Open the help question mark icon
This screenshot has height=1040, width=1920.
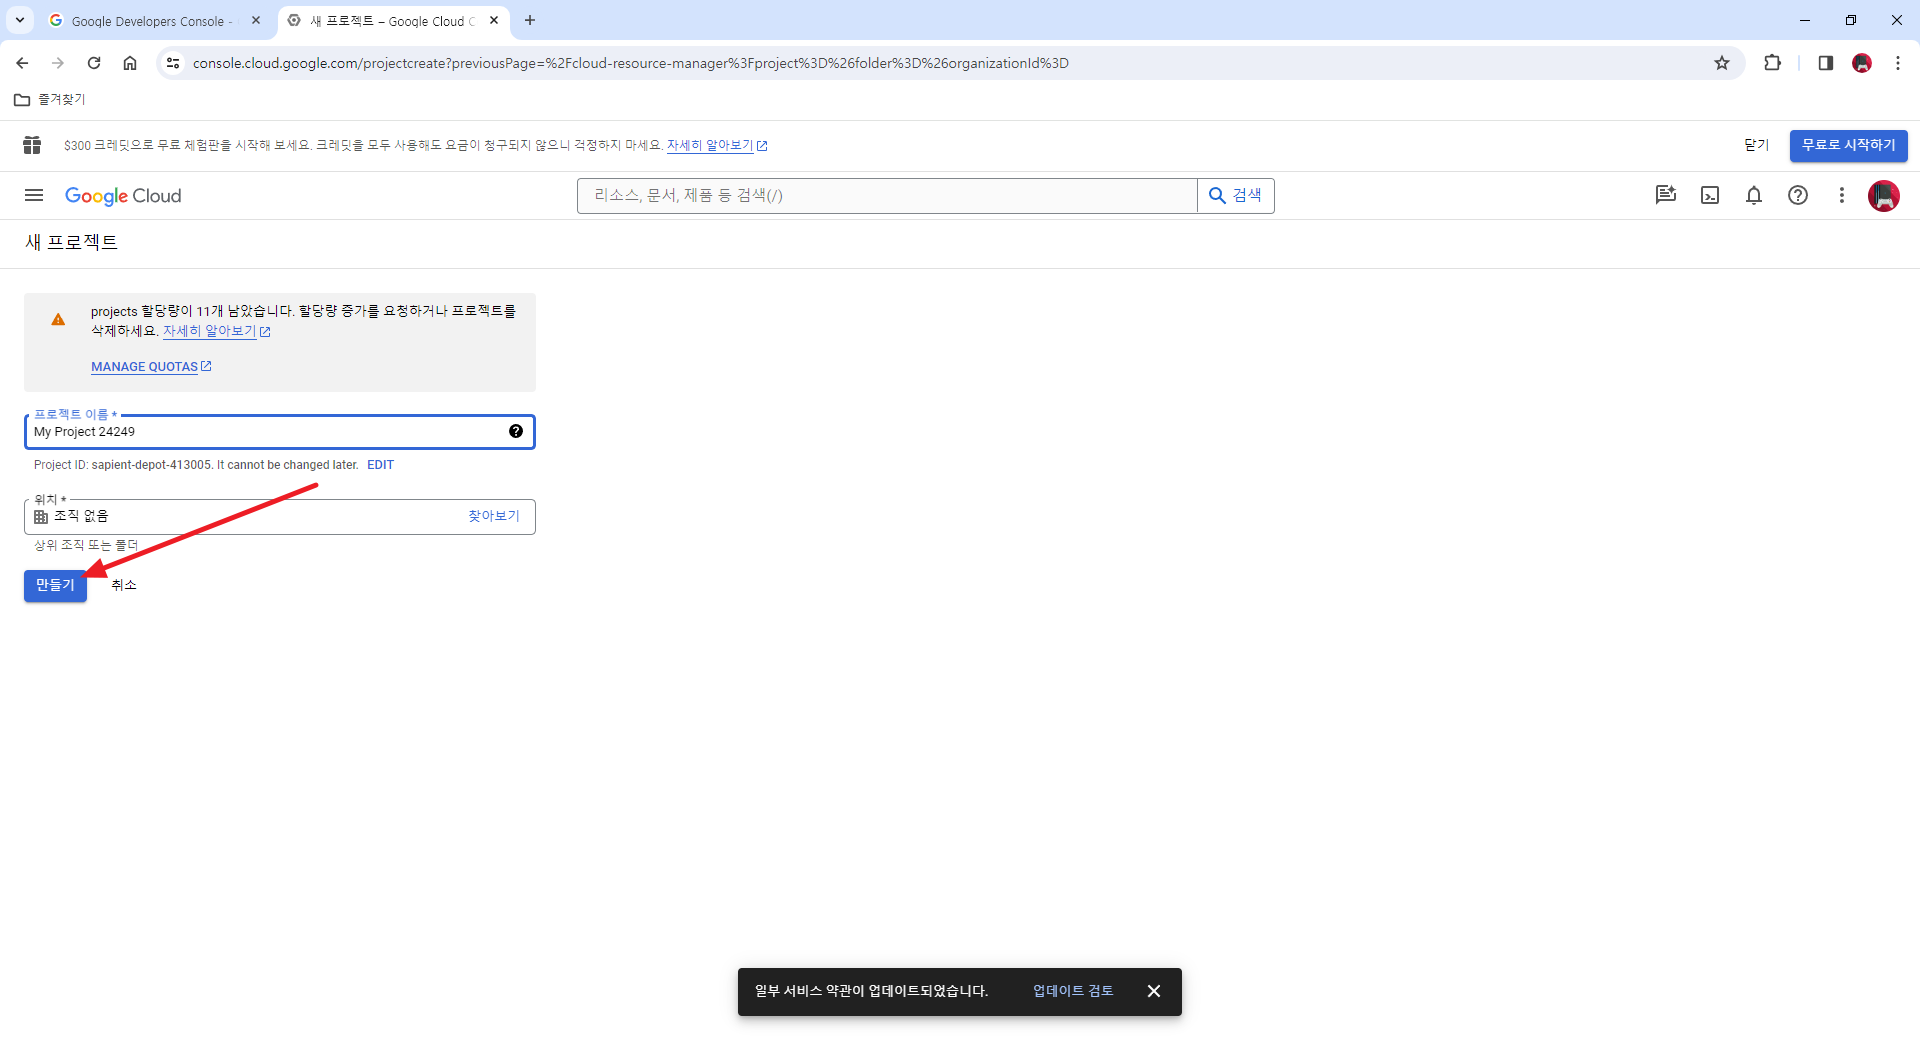pos(1798,195)
